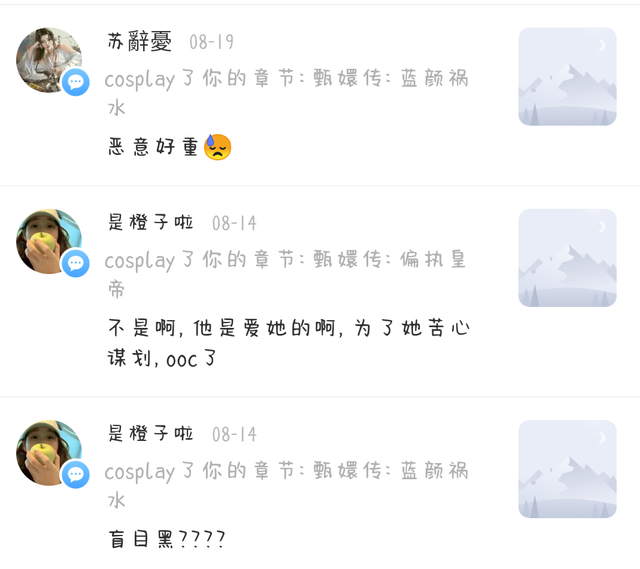View the thumbnail beside the 盲目黑 comment
This screenshot has height=569, width=640.
(567, 469)
